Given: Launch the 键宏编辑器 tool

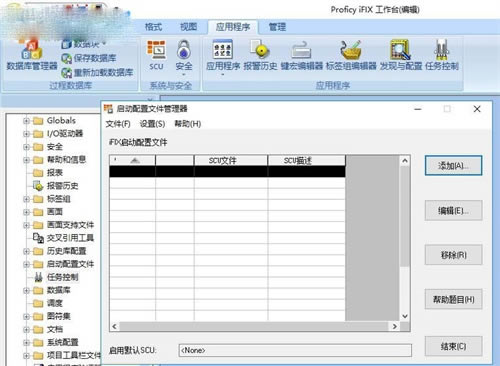Looking at the screenshot, I should [301, 55].
